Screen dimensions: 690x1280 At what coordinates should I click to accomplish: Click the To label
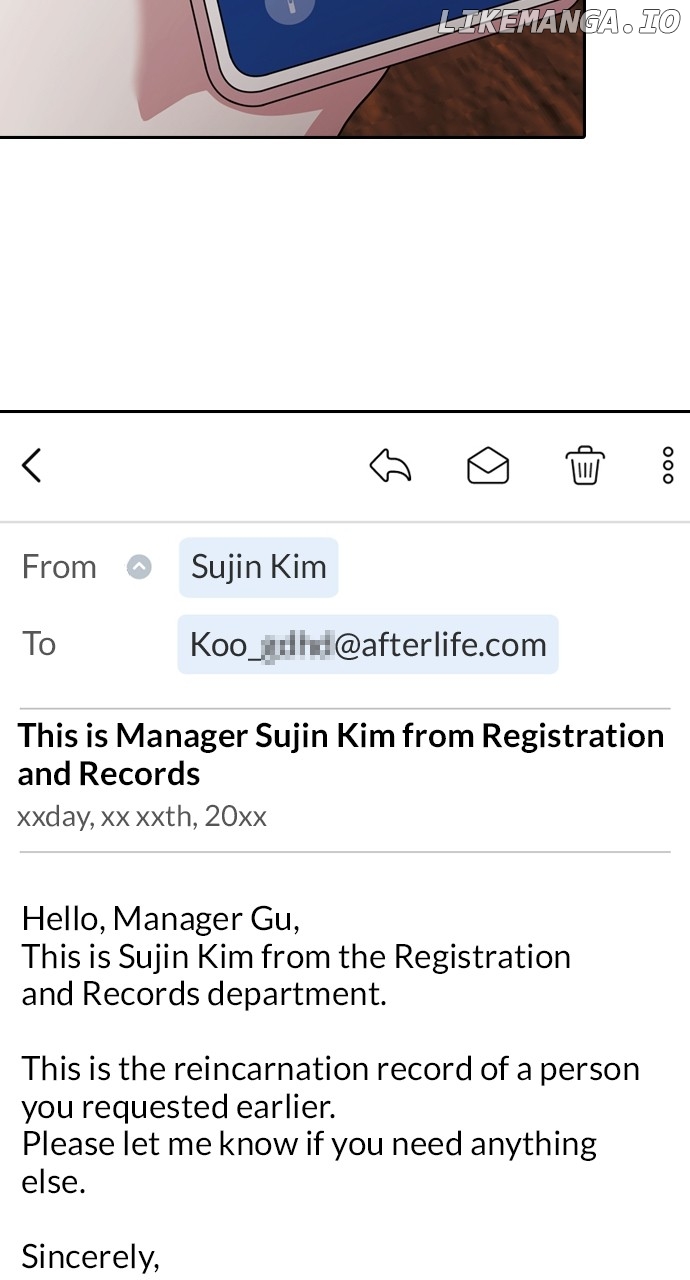point(39,644)
